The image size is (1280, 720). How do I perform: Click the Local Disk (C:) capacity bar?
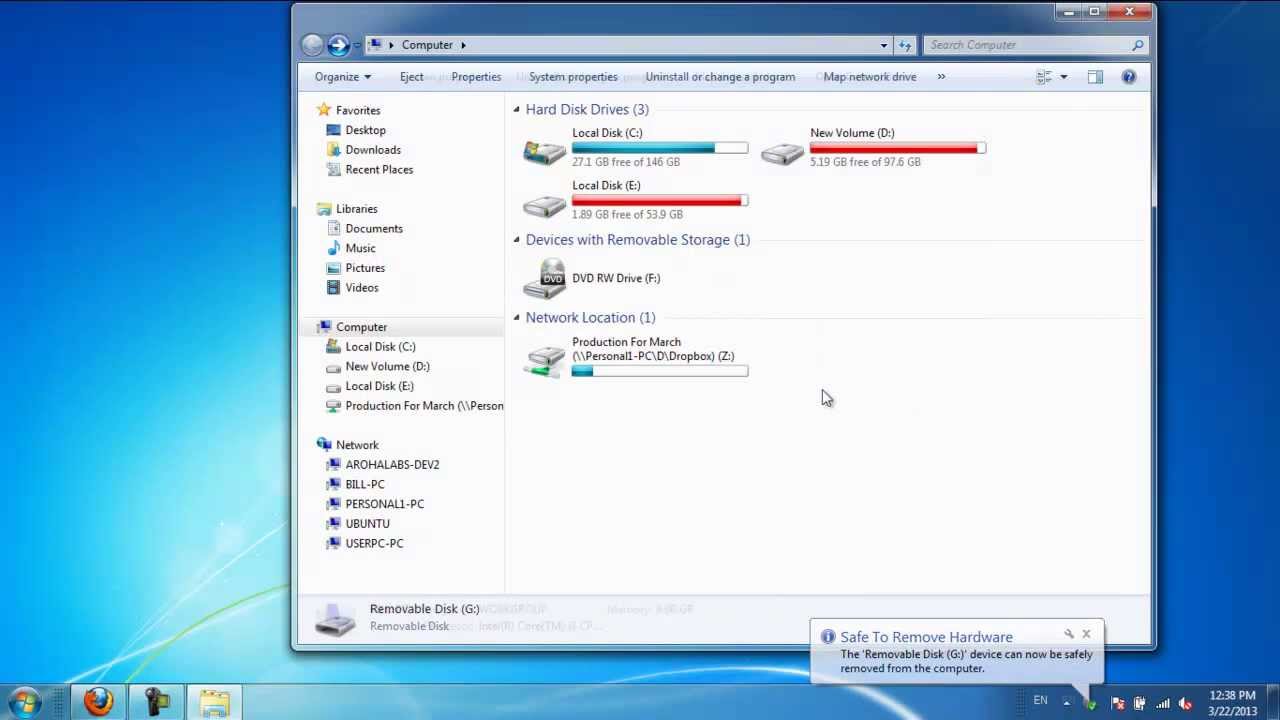[x=660, y=148]
